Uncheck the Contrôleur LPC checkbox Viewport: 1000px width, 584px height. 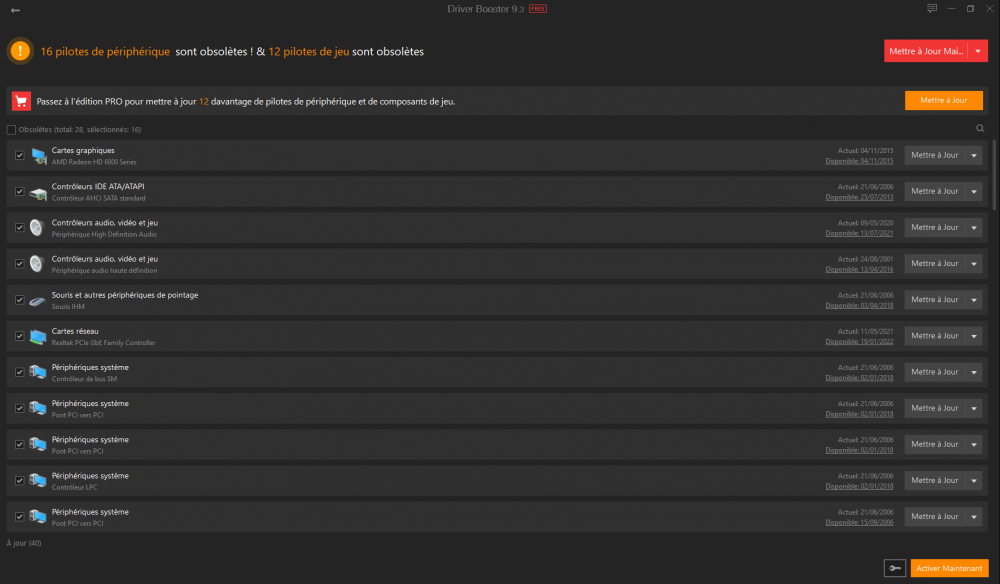[20, 481]
